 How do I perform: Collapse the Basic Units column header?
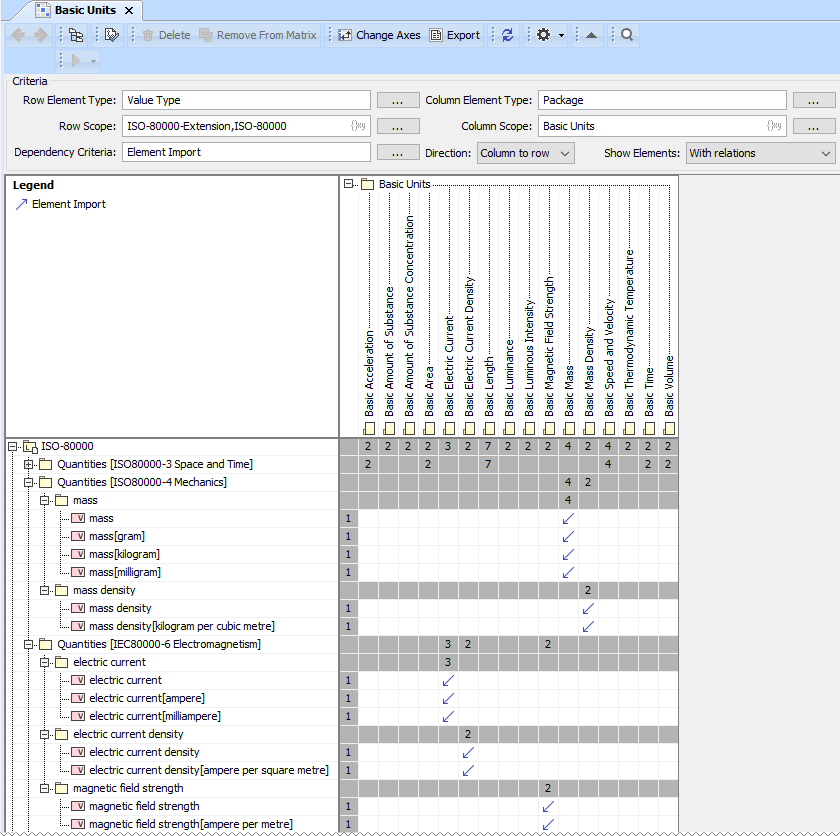coord(348,185)
